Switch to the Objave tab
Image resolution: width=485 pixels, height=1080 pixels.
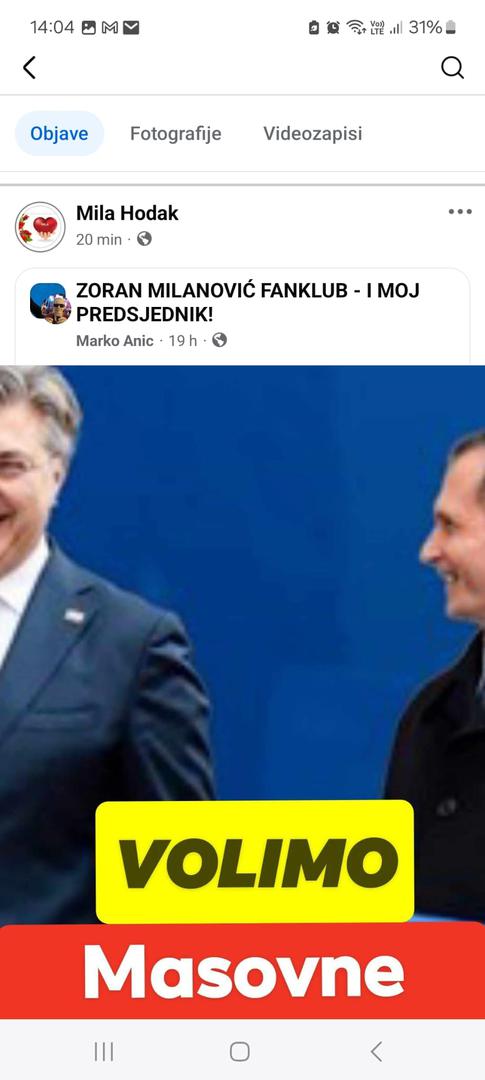coord(59,133)
